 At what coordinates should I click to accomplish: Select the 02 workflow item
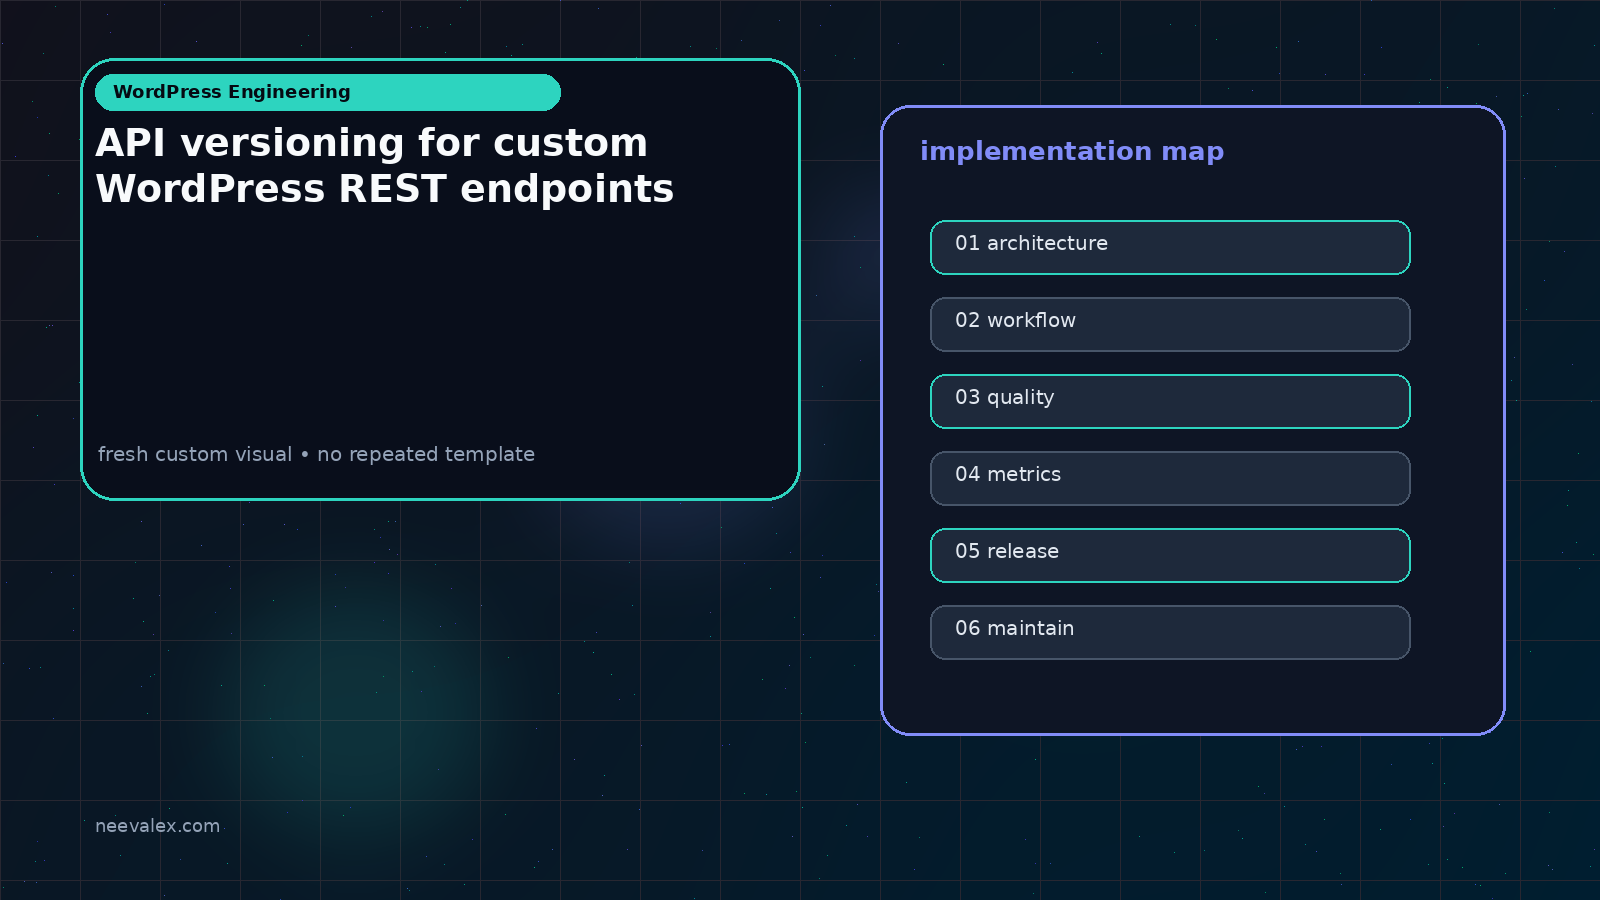click(x=1170, y=324)
